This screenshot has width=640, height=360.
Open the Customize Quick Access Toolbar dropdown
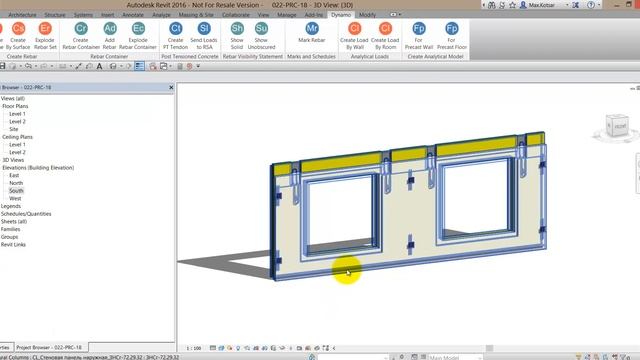click(198, 66)
